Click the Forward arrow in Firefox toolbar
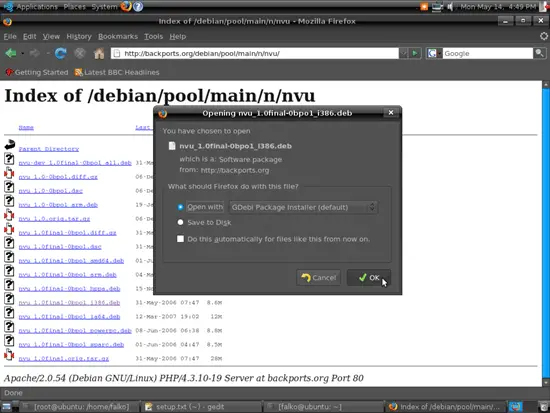Viewport: 550px width, 413px height. tap(34, 53)
